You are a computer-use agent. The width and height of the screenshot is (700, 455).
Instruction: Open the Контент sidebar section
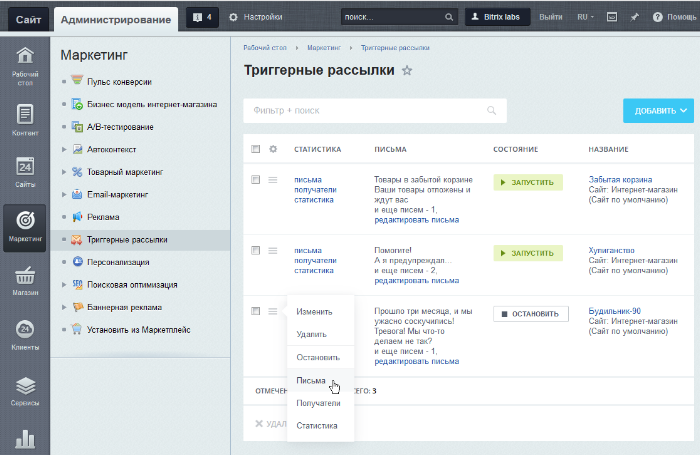point(25,120)
